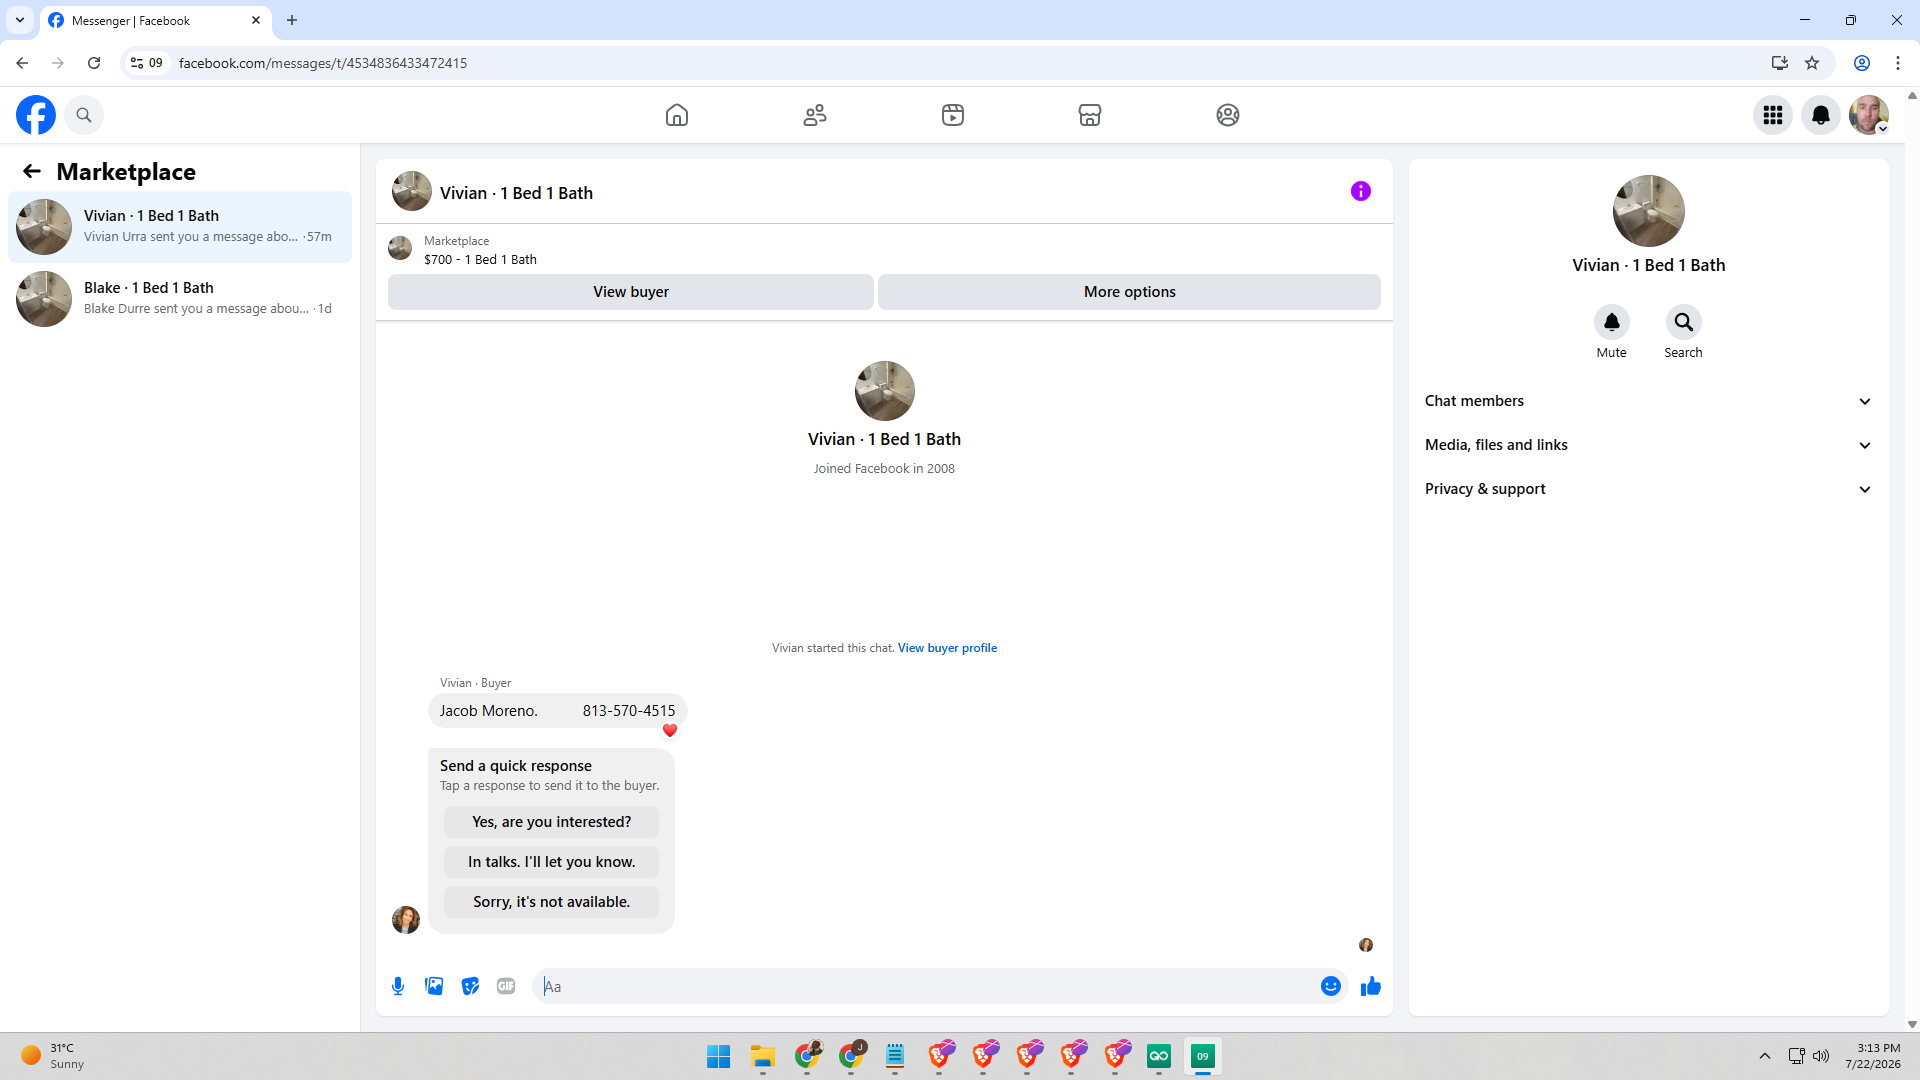Focus the Aa message input field
This screenshot has height=1080, width=1920.
coord(925,986)
